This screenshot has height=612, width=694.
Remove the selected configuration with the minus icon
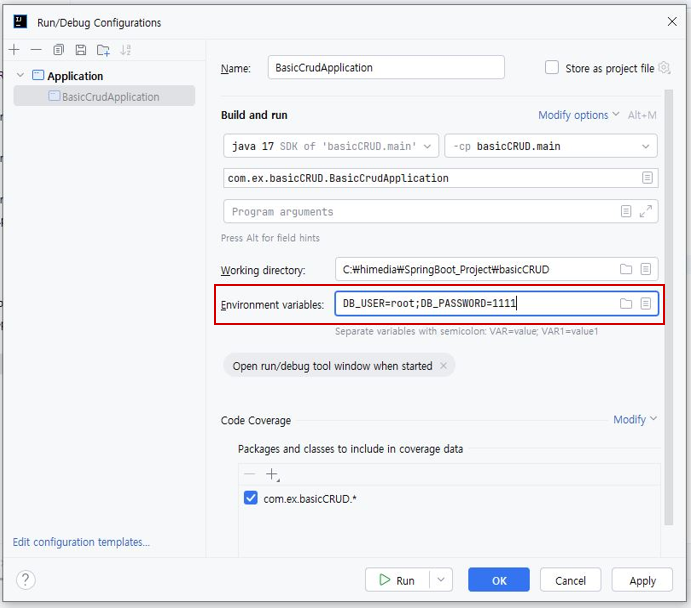(x=36, y=50)
